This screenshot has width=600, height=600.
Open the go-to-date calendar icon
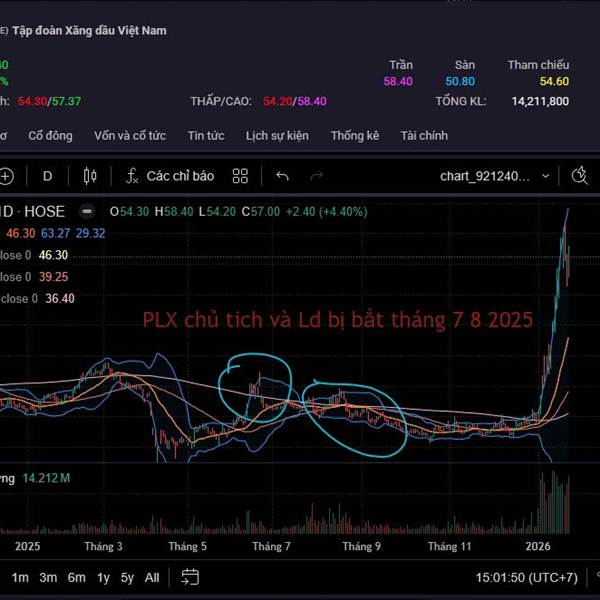pos(190,577)
